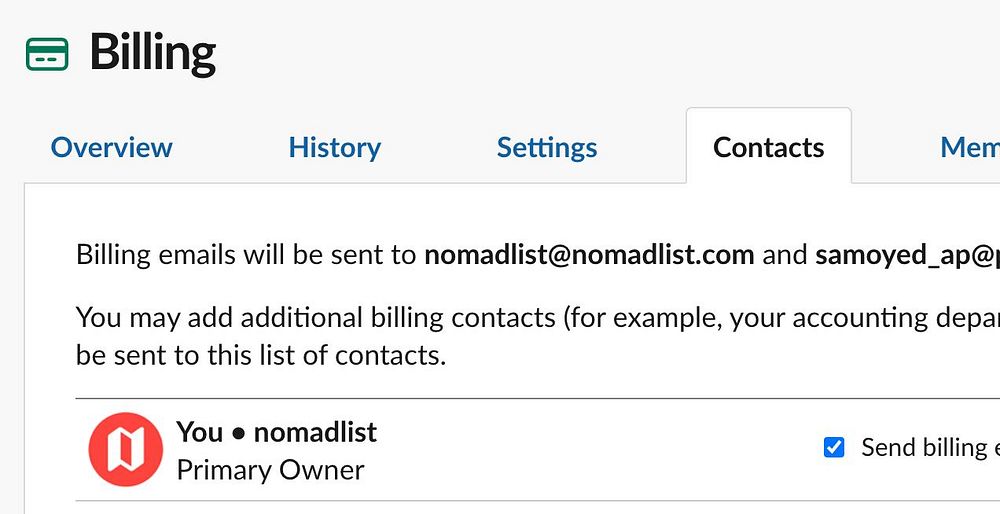Click the Billing page heading

(x=152, y=53)
